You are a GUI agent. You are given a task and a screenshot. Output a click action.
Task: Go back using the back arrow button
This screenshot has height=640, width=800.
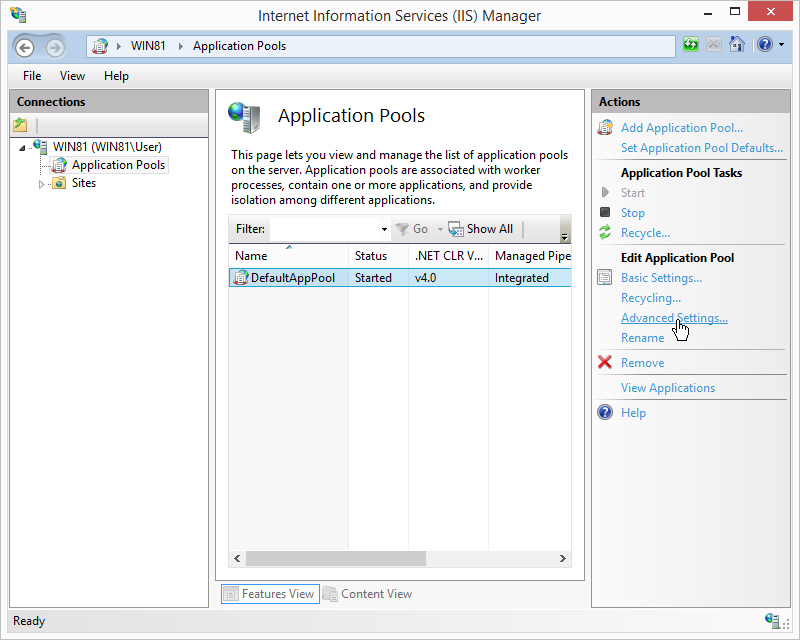(24, 47)
